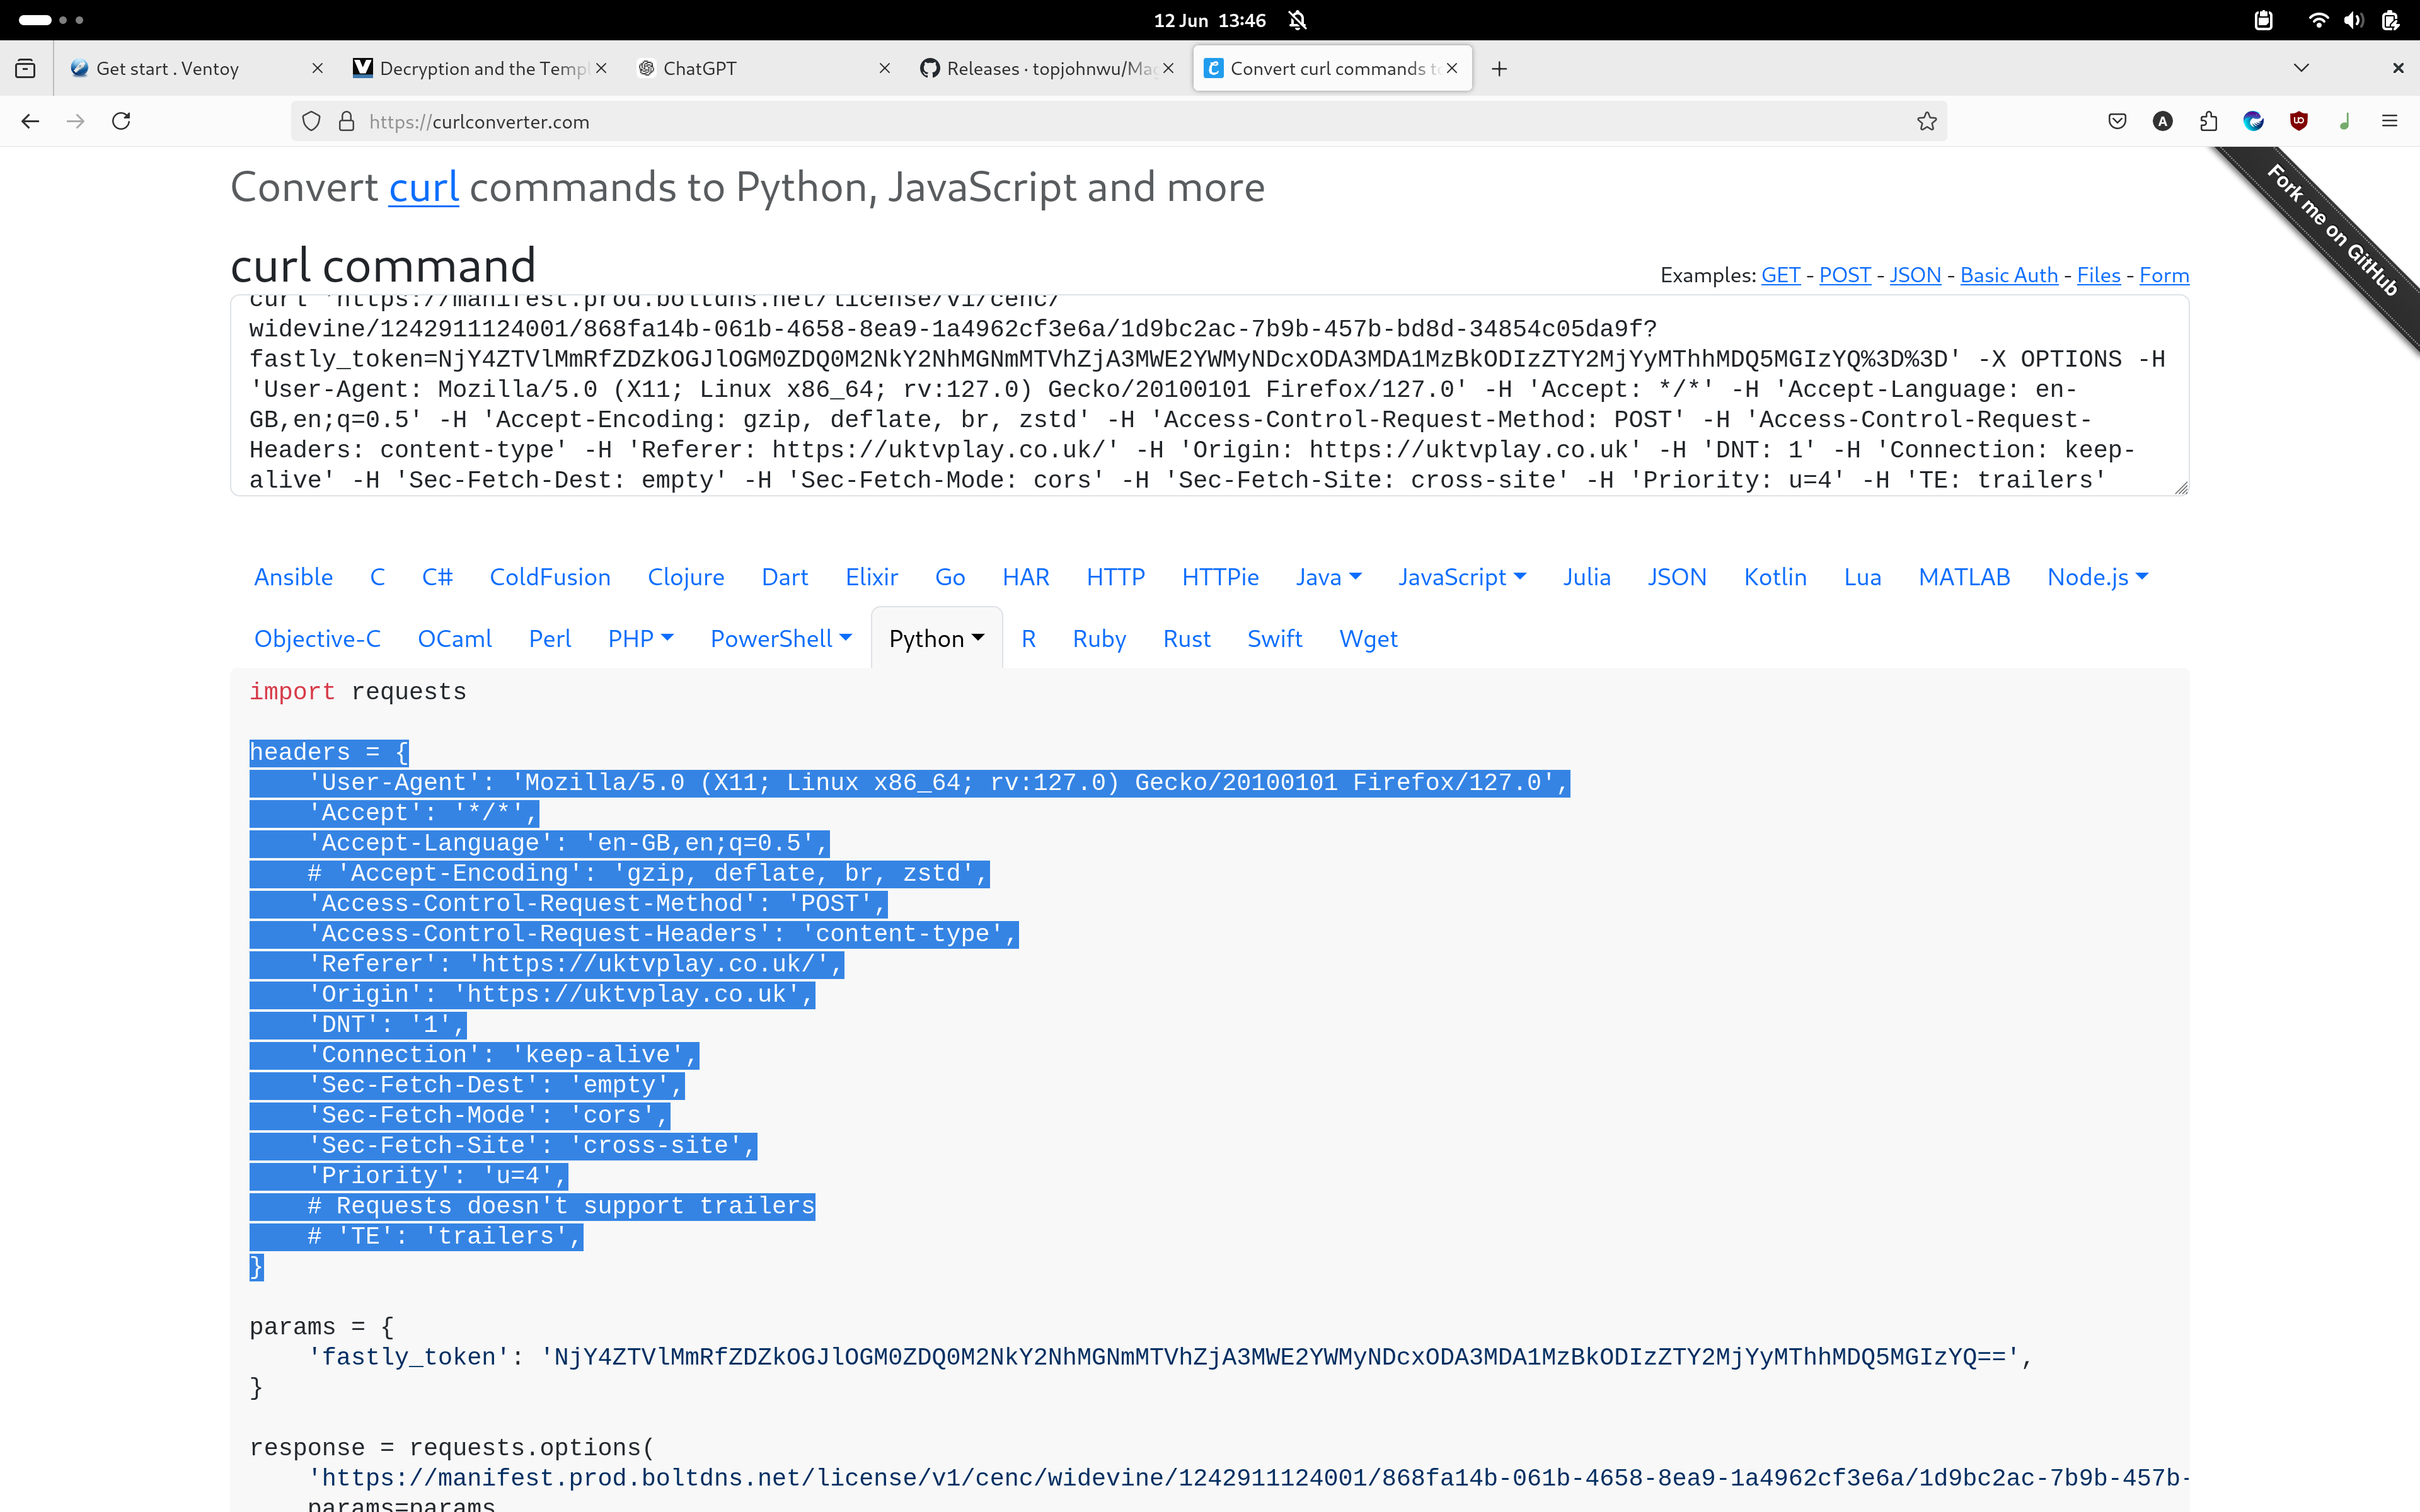Click inside the curl command text area

pos(1200,400)
